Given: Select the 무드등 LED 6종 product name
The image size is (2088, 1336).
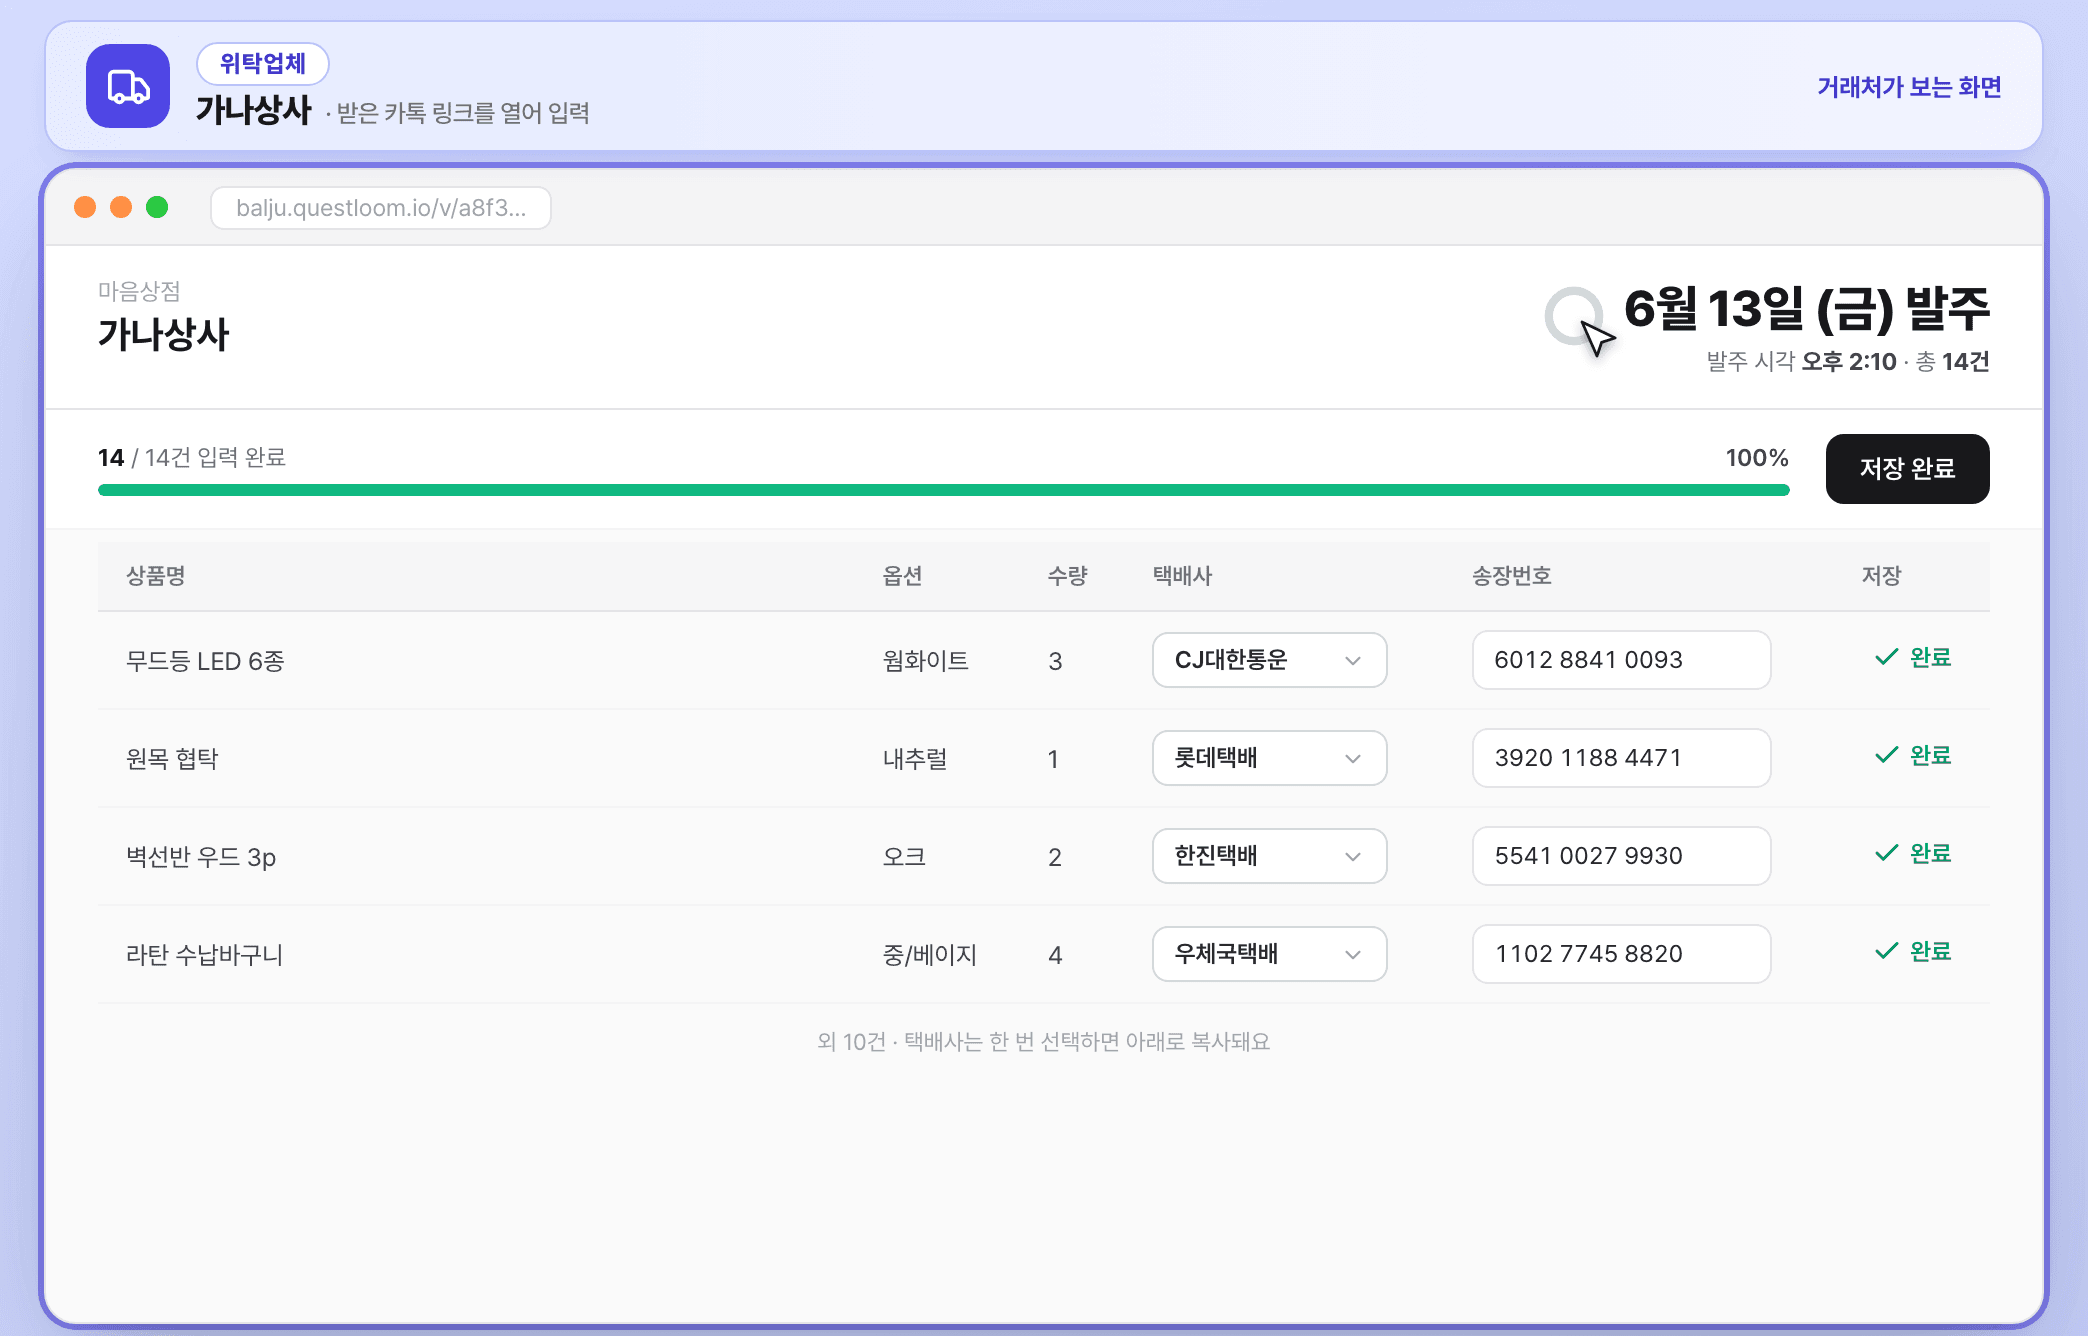Looking at the screenshot, I should [205, 661].
